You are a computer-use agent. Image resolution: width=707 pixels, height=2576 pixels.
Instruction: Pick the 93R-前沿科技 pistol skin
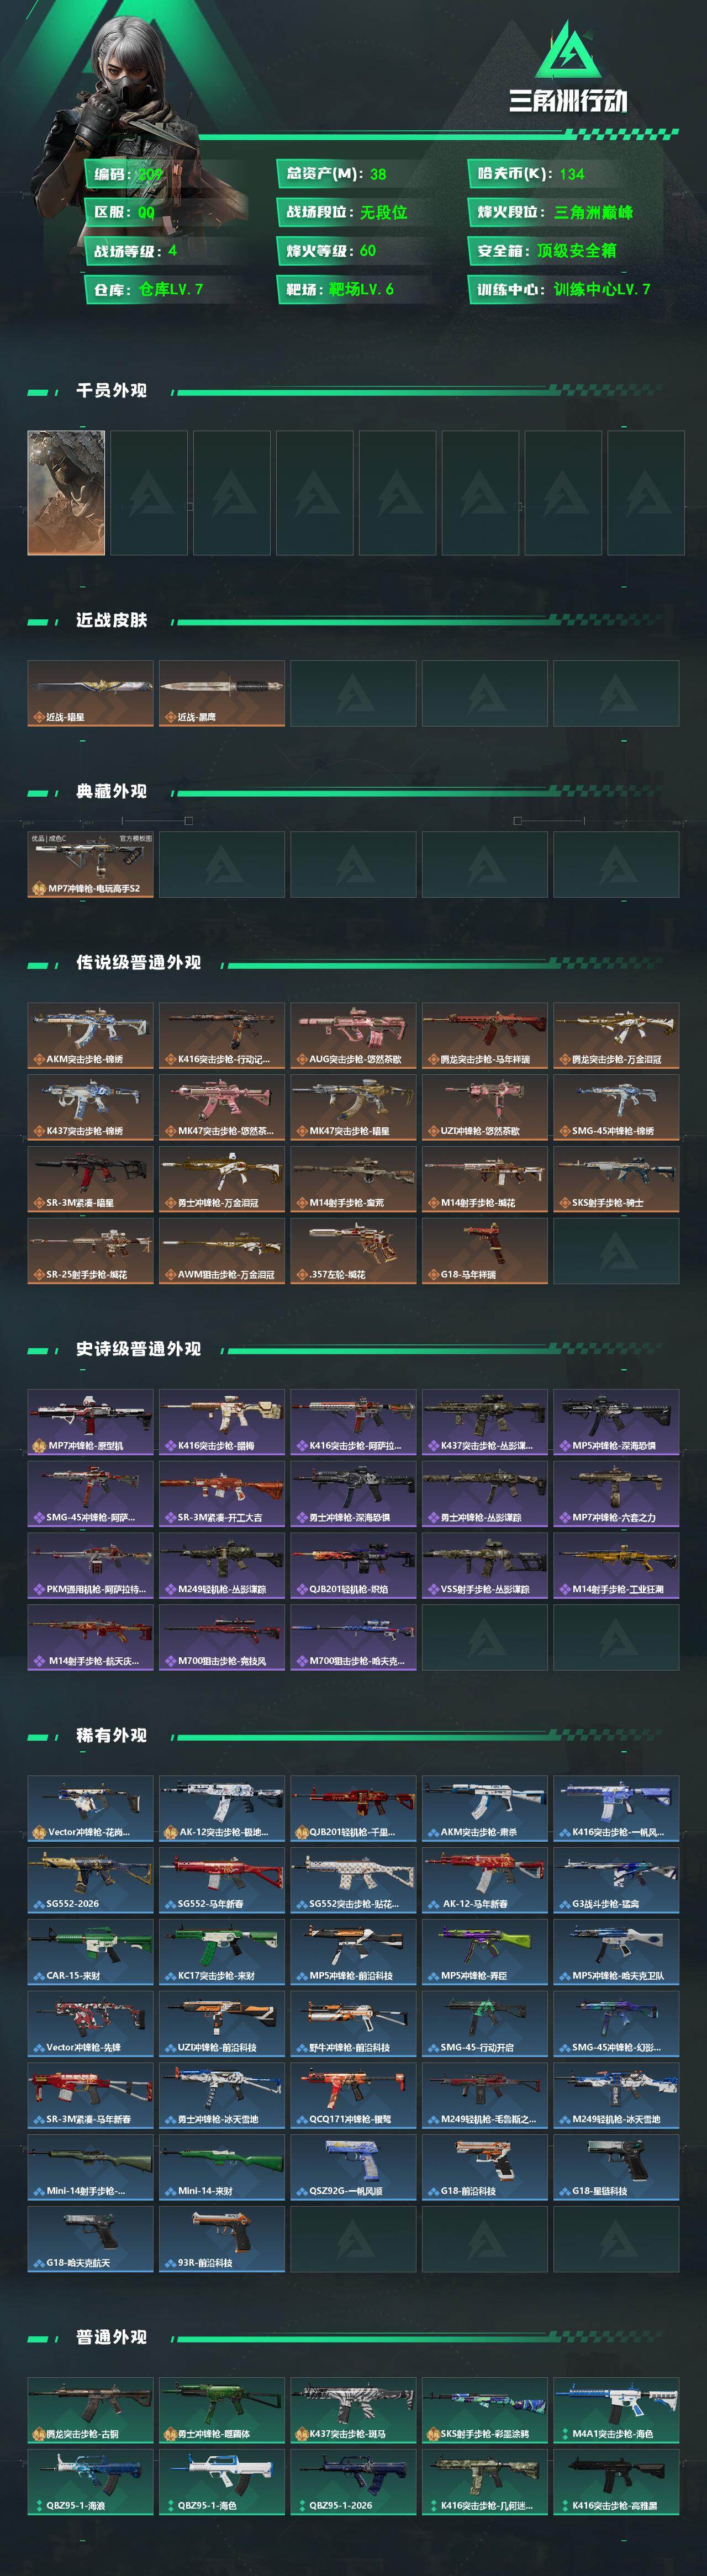point(222,2239)
